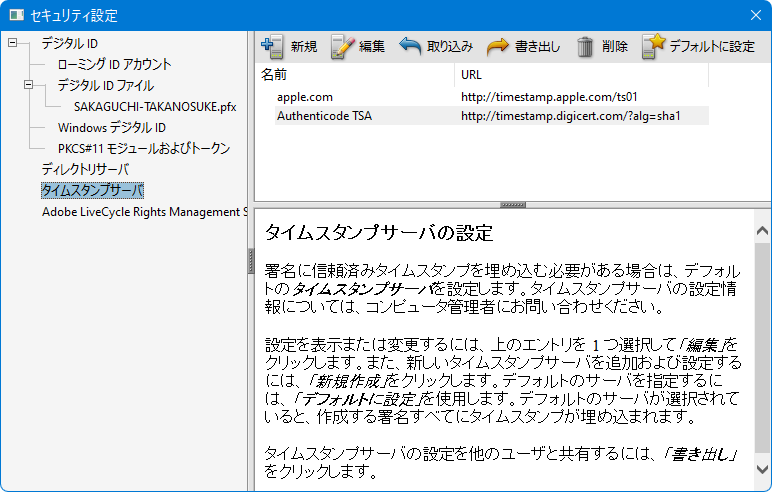Screen dimensions: 772x492
Task: Collapse the デジタル ID tree node
Action: pyautogui.click(x=13, y=43)
